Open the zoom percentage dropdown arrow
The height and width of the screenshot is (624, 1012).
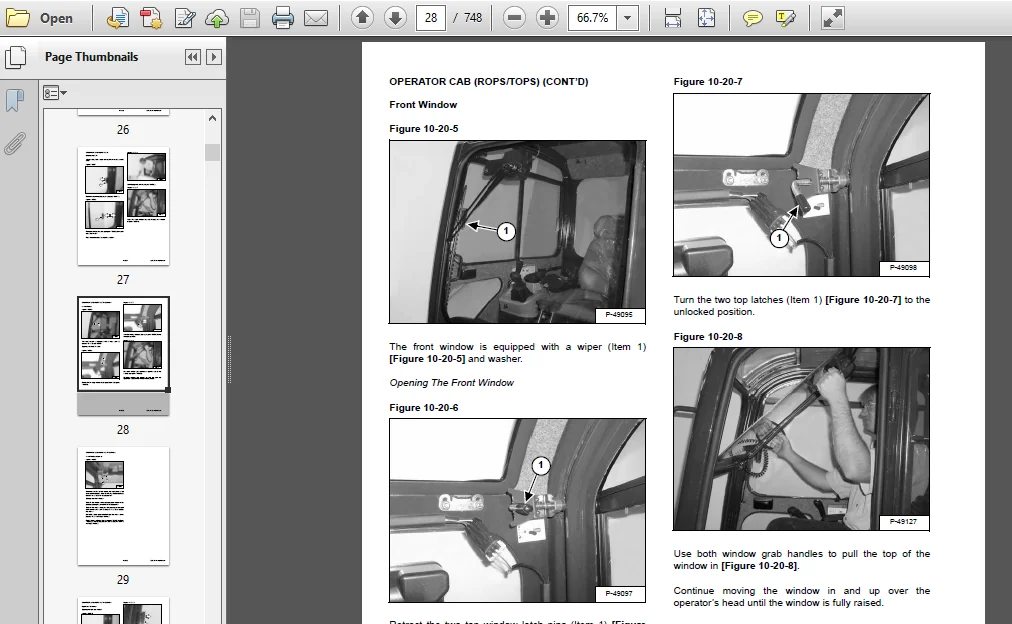[627, 17]
